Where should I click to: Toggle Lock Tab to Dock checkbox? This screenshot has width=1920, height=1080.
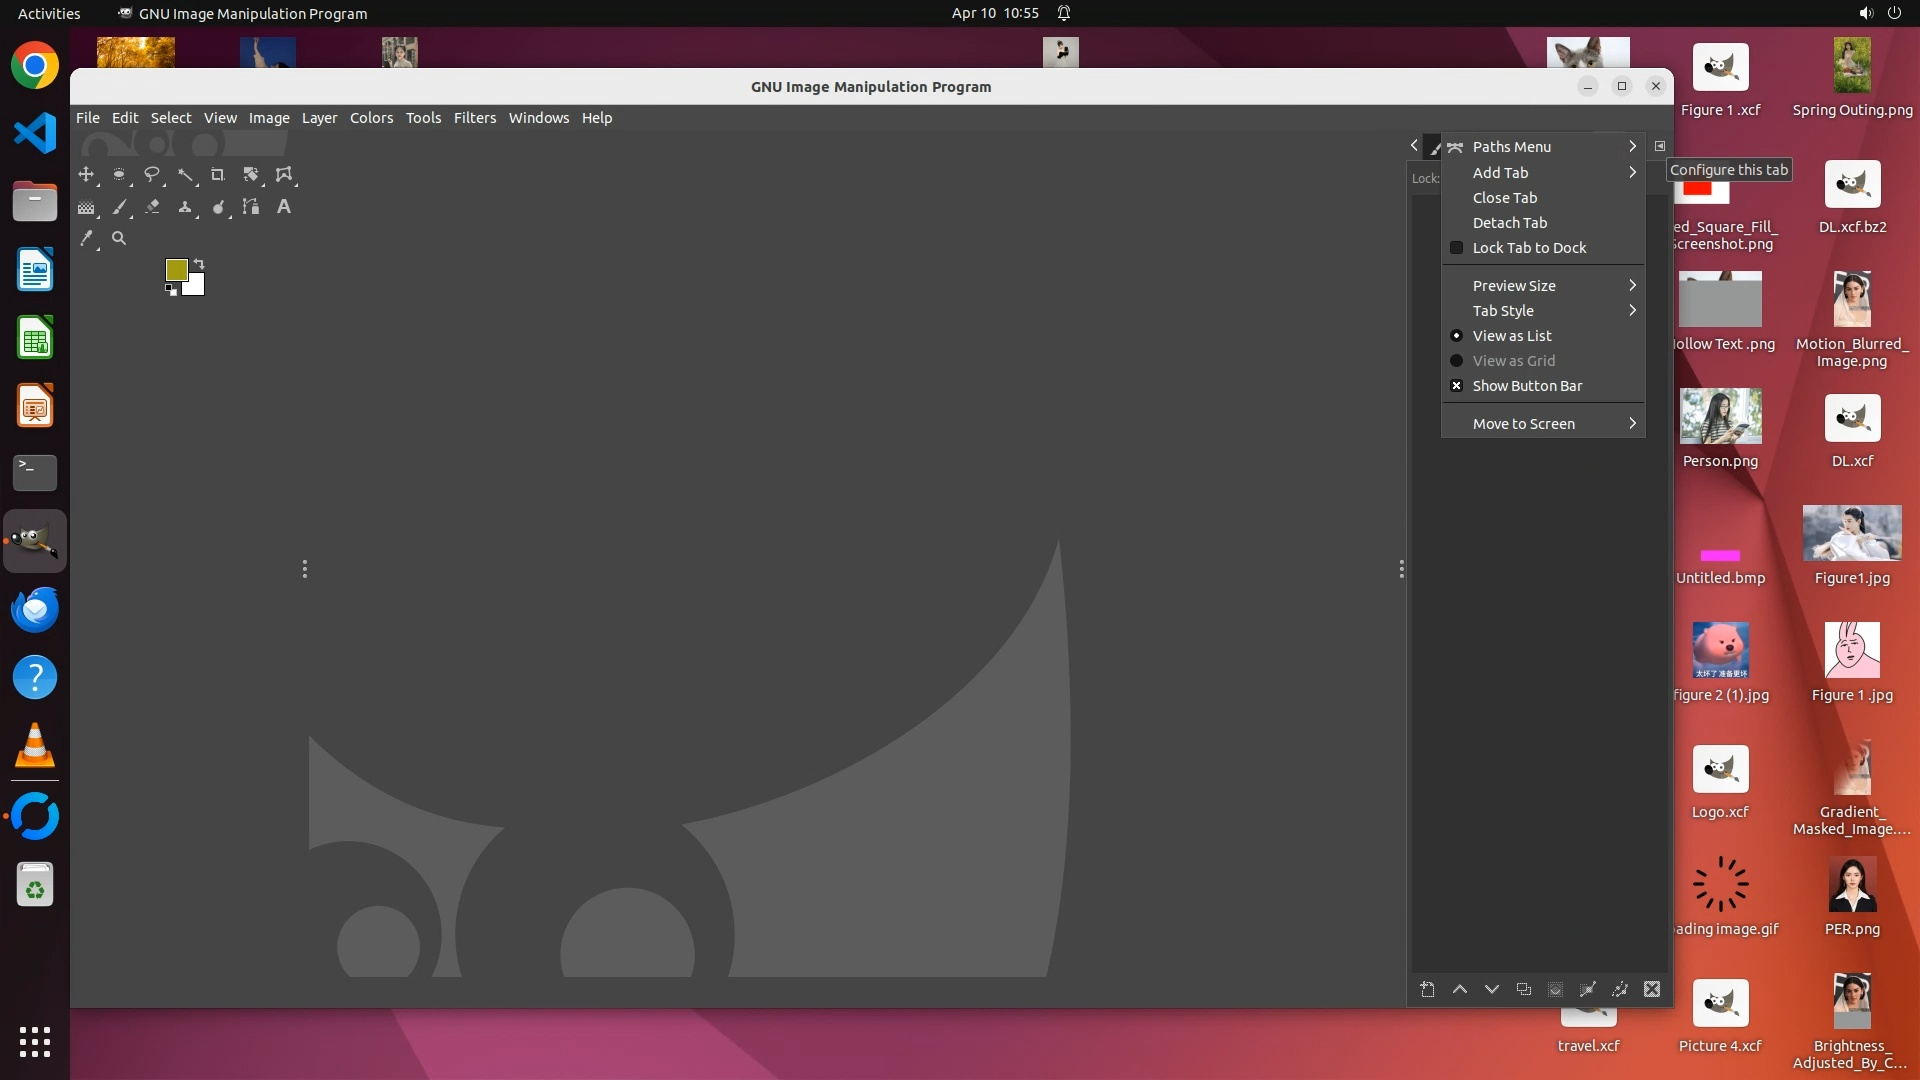point(1529,248)
